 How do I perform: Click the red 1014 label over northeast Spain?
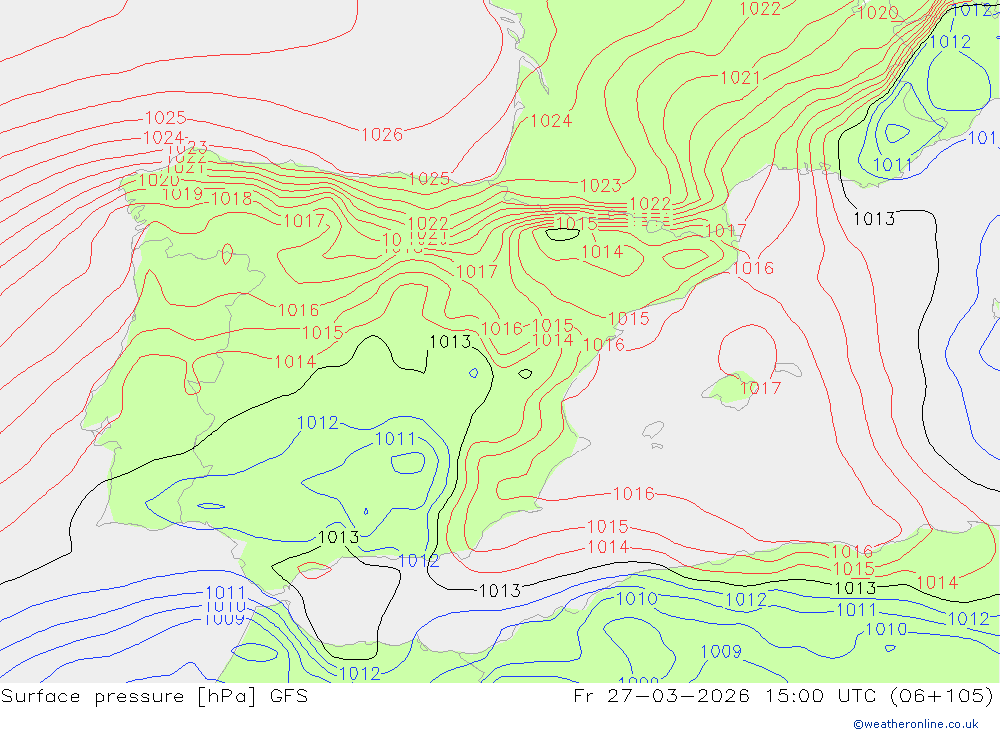click(x=602, y=252)
